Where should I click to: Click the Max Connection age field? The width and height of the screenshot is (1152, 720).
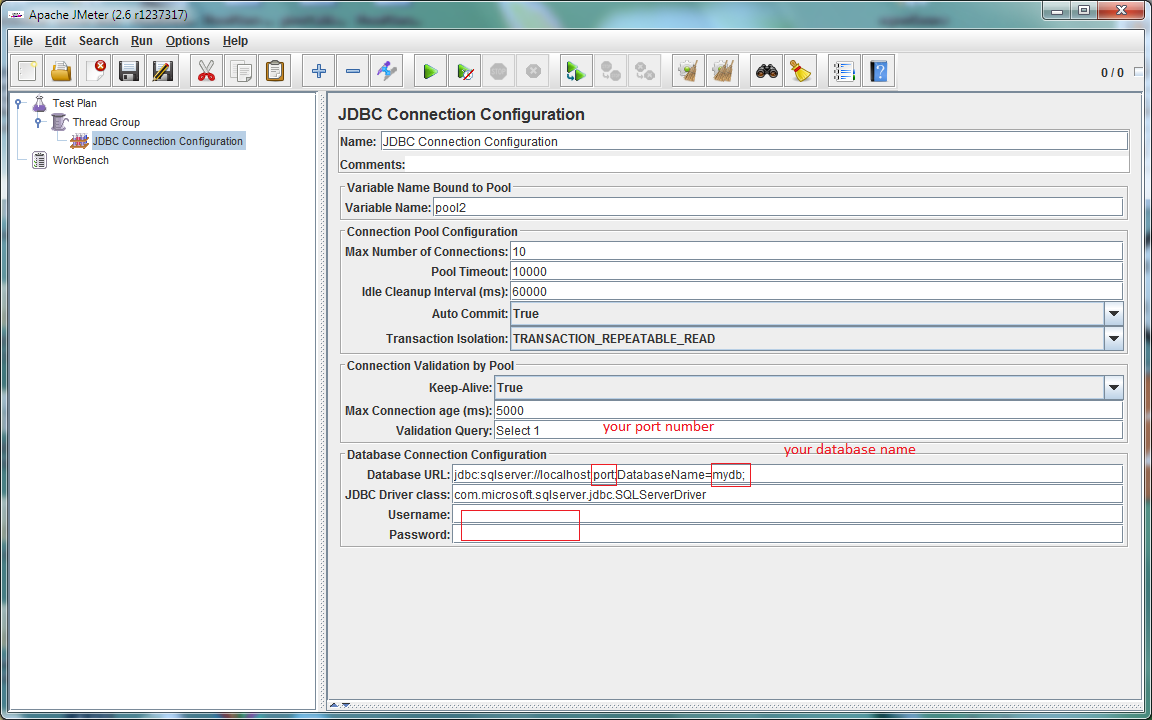pos(808,411)
